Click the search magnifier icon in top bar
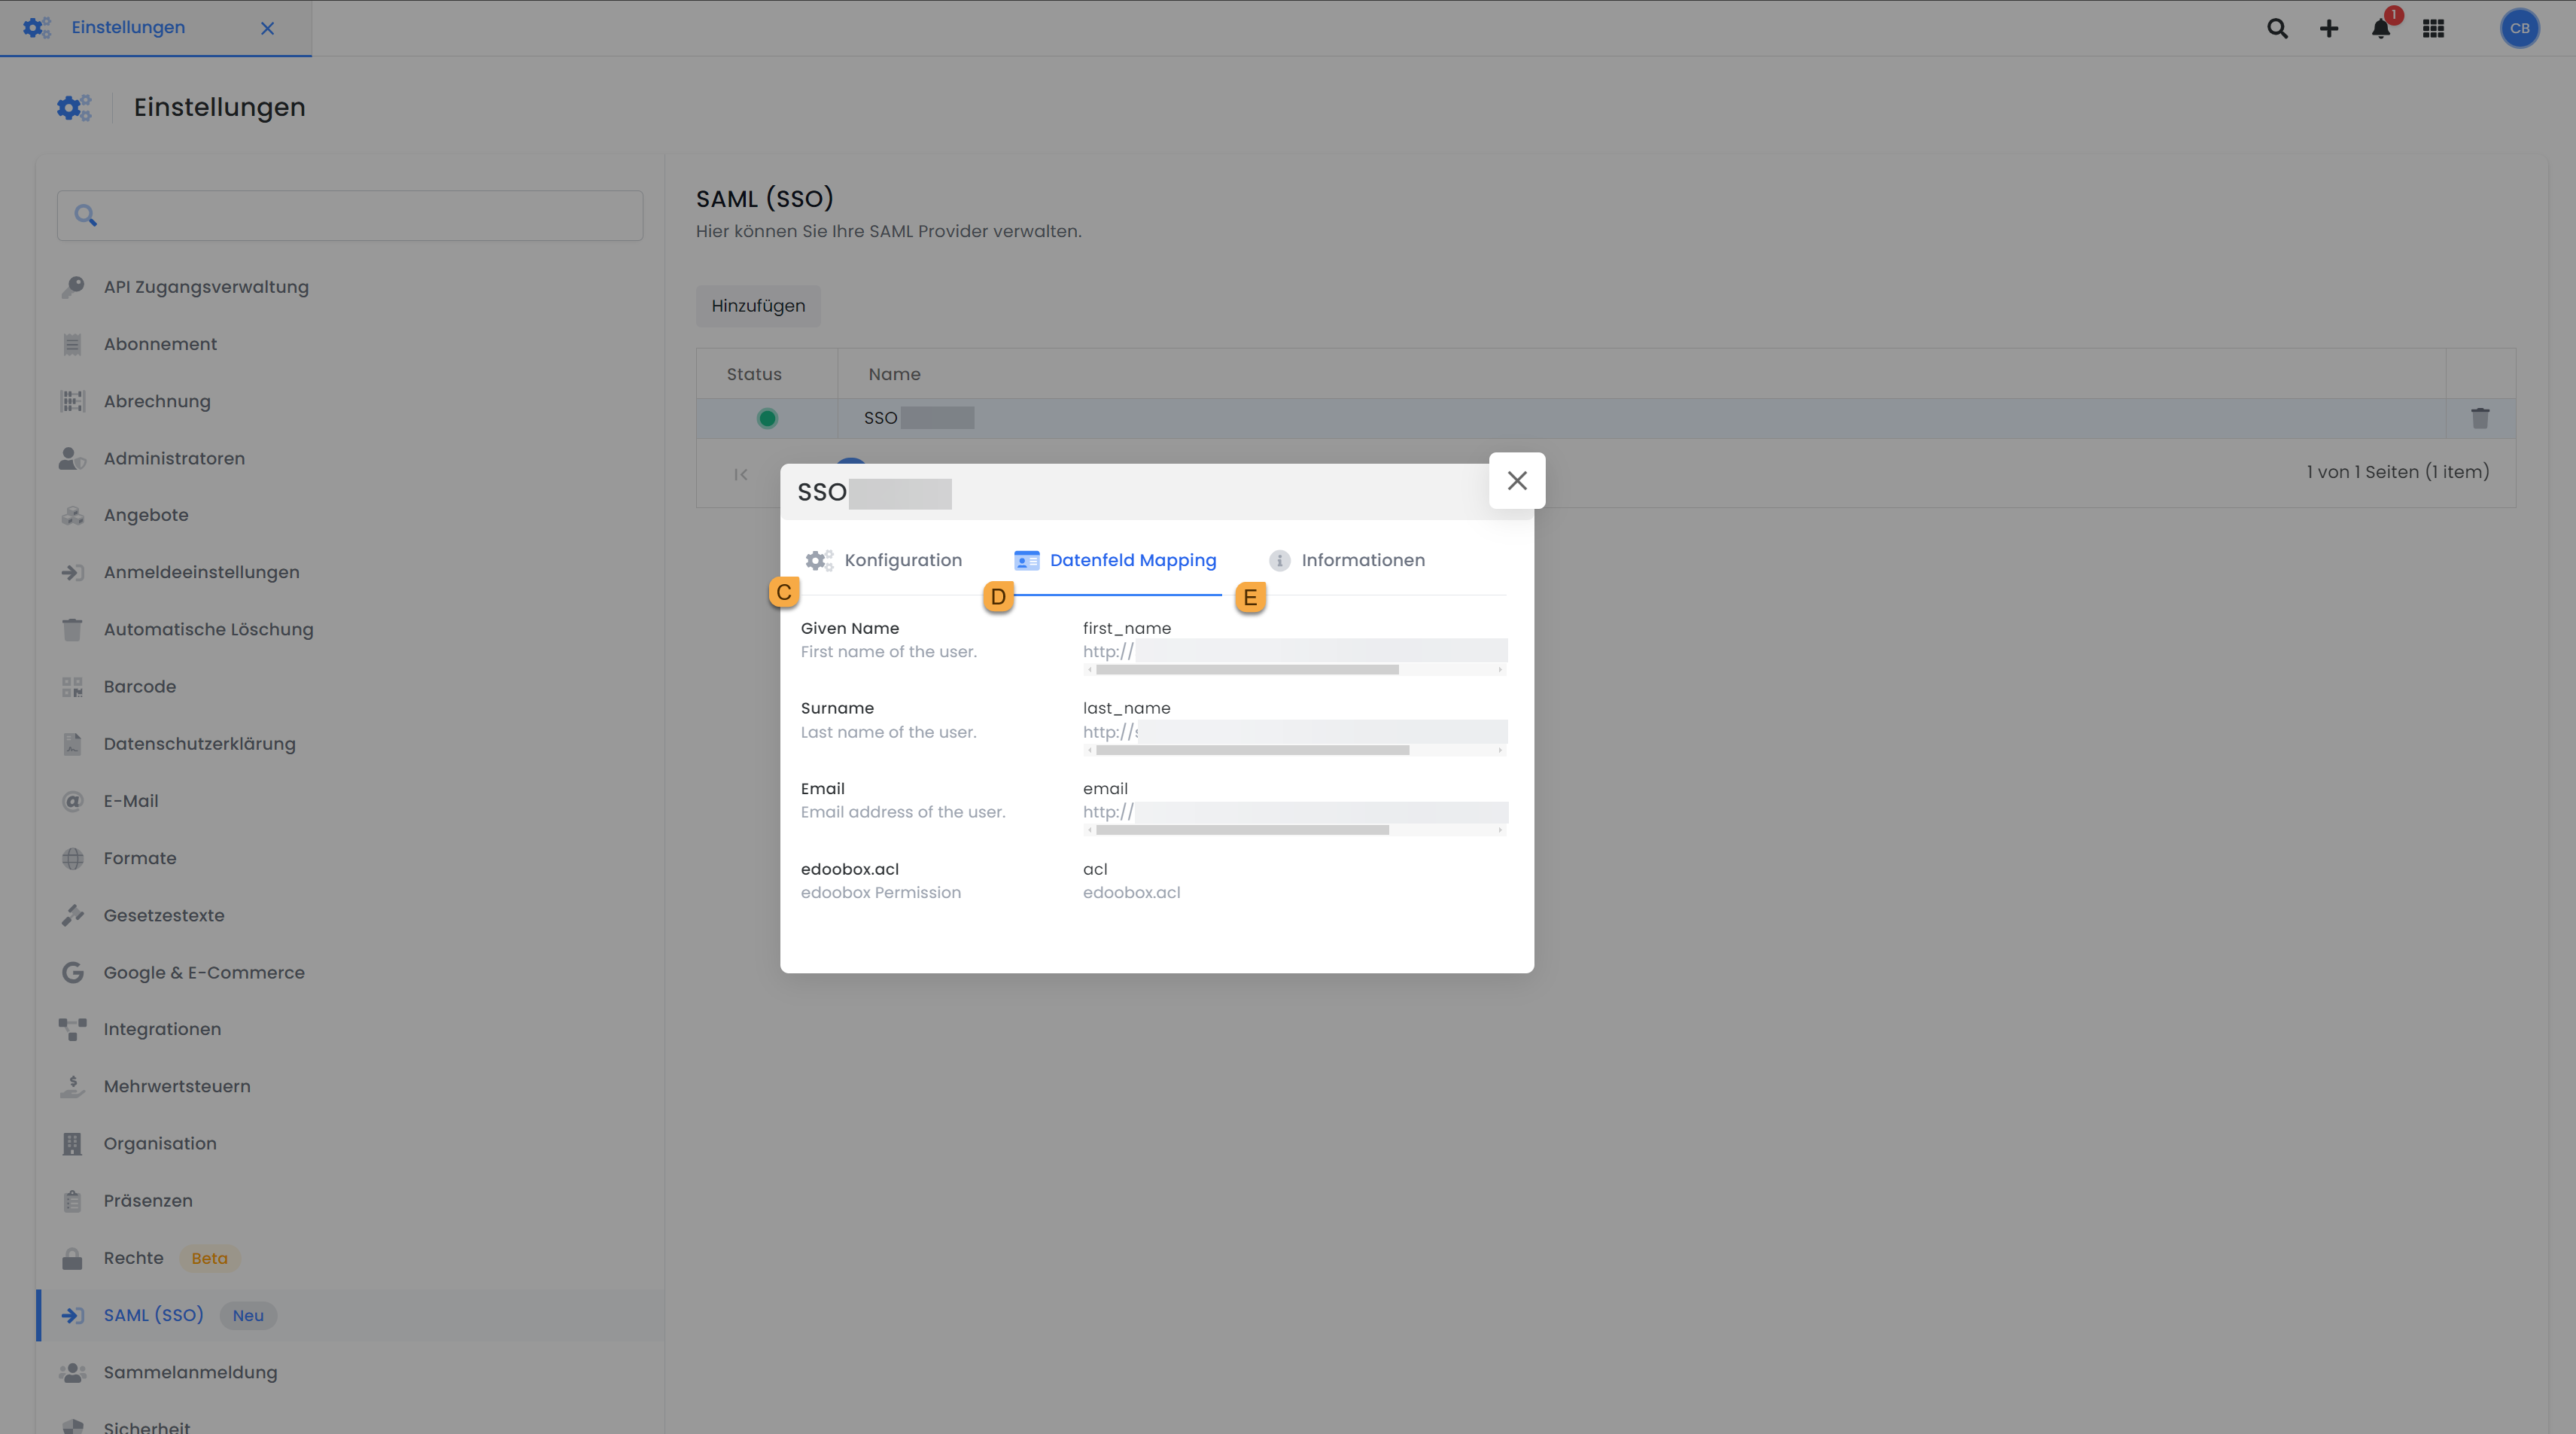 click(2277, 28)
